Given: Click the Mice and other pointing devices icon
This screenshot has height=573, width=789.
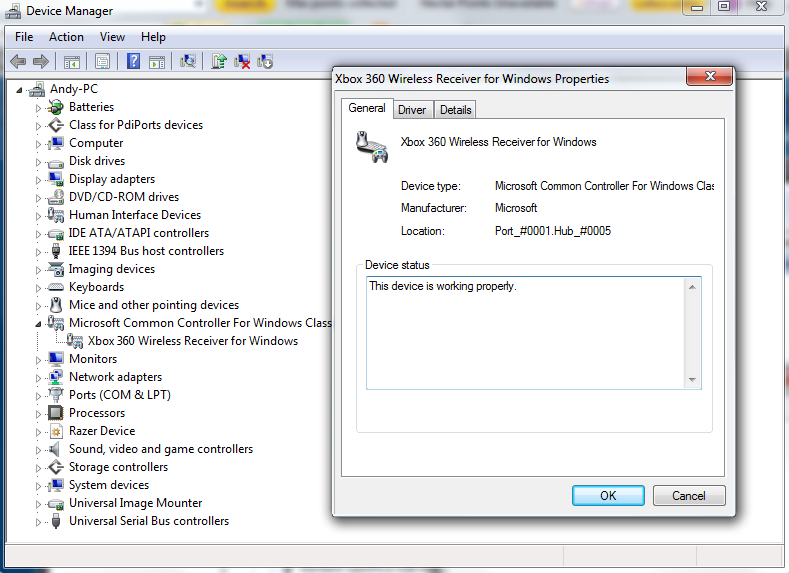Looking at the screenshot, I should tap(56, 305).
